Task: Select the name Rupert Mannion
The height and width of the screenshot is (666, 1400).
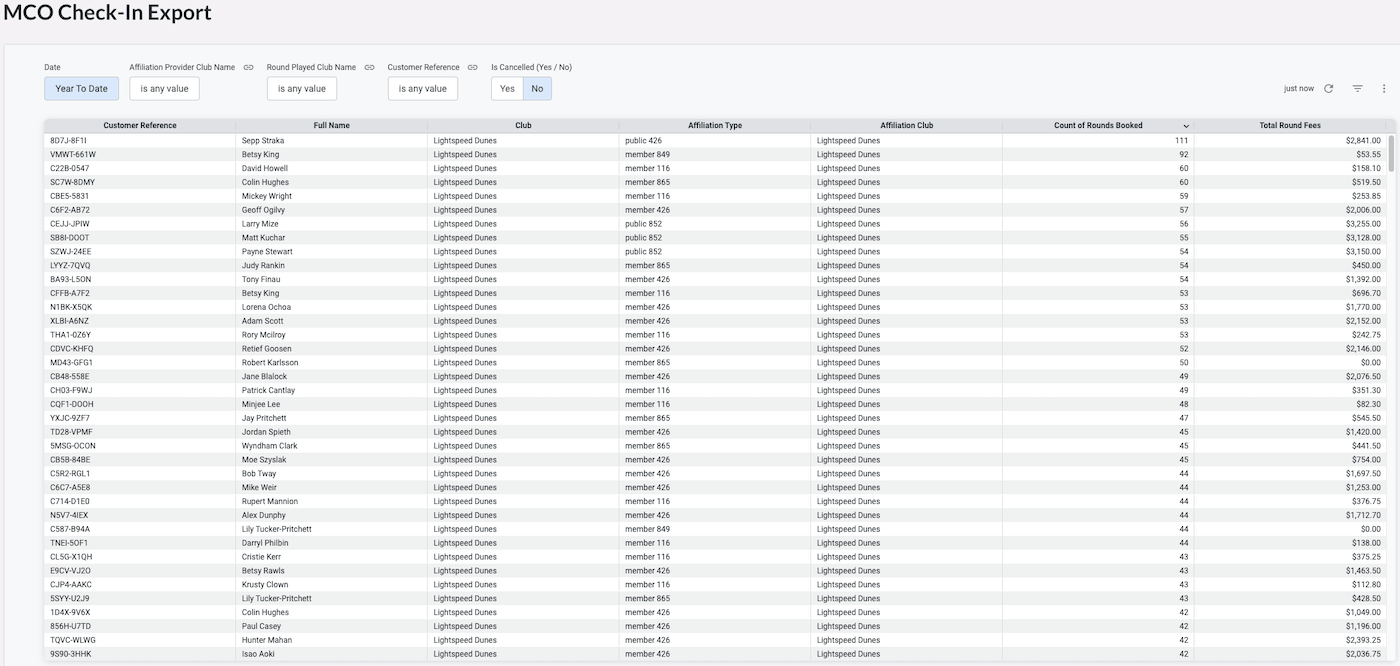Action: click(x=270, y=501)
